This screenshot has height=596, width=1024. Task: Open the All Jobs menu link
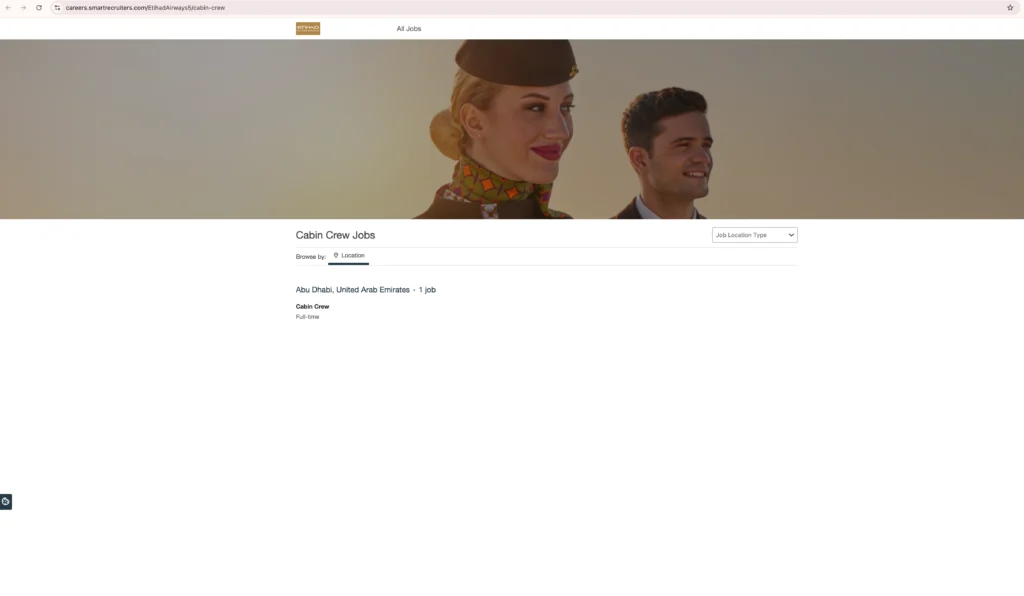[409, 29]
